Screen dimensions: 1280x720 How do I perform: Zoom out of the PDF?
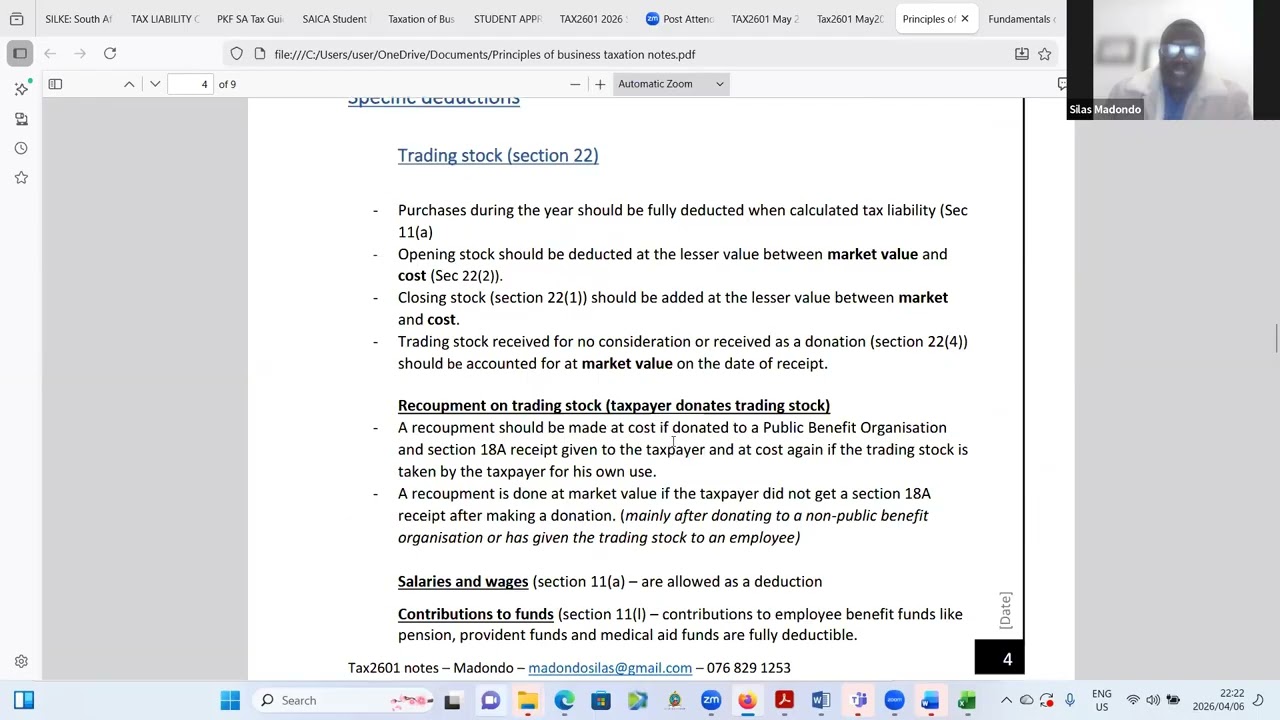[x=575, y=84]
